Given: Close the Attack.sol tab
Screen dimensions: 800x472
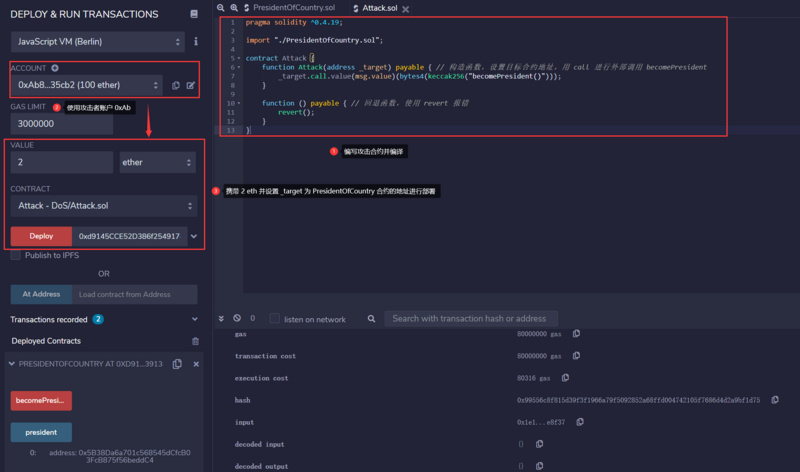Looking at the screenshot, I should [x=406, y=9].
